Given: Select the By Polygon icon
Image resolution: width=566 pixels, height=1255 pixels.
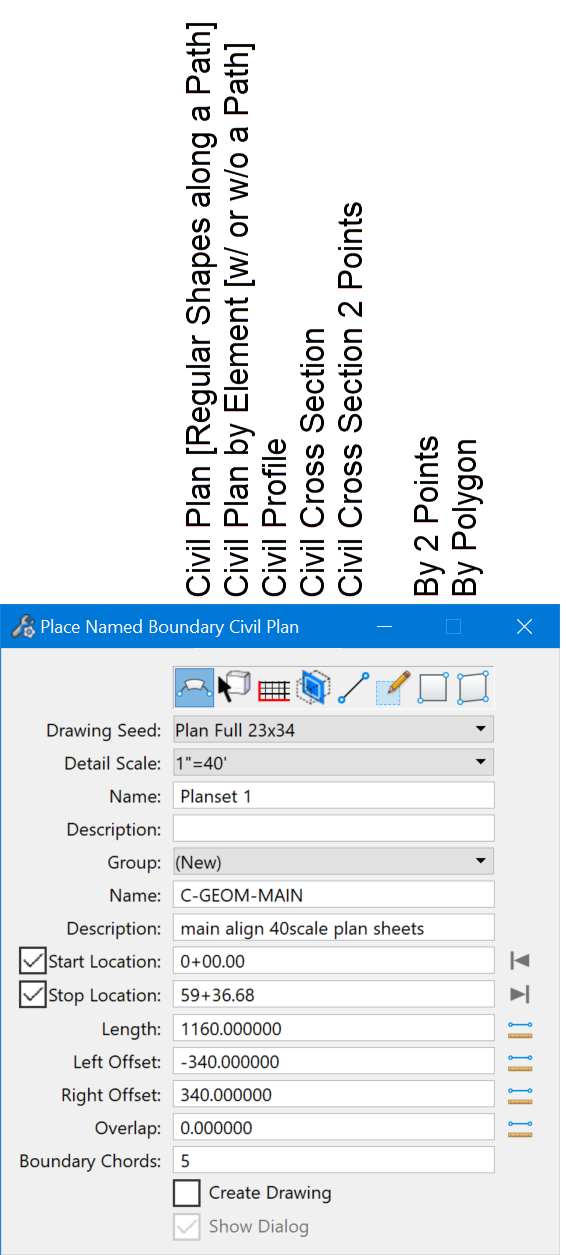Looking at the screenshot, I should [473, 688].
